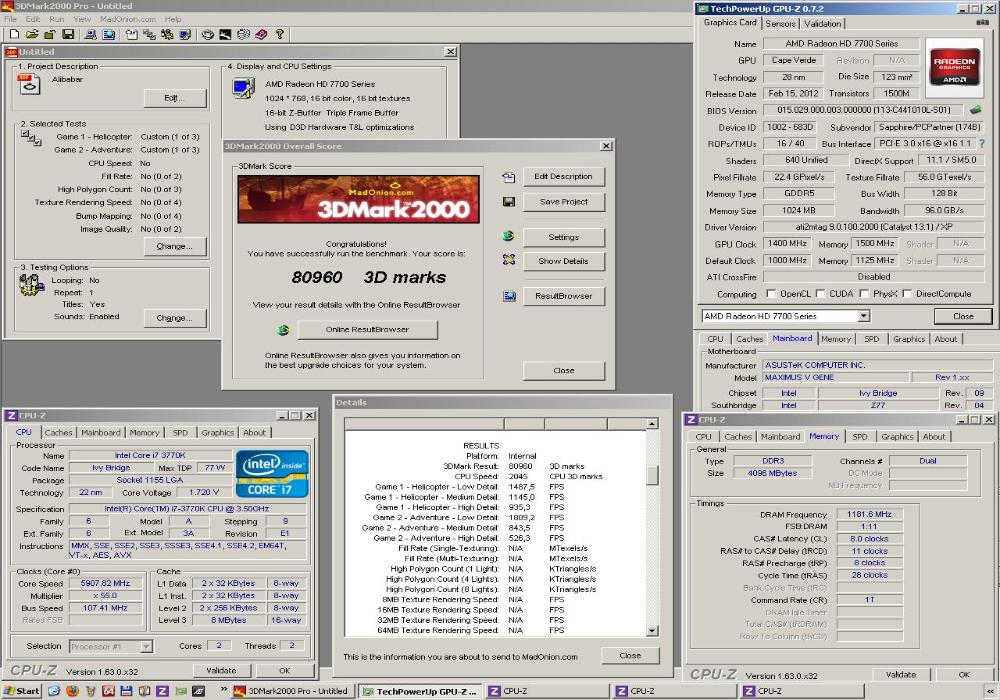Open the Run menu in 3DMark2000

(x=57, y=19)
